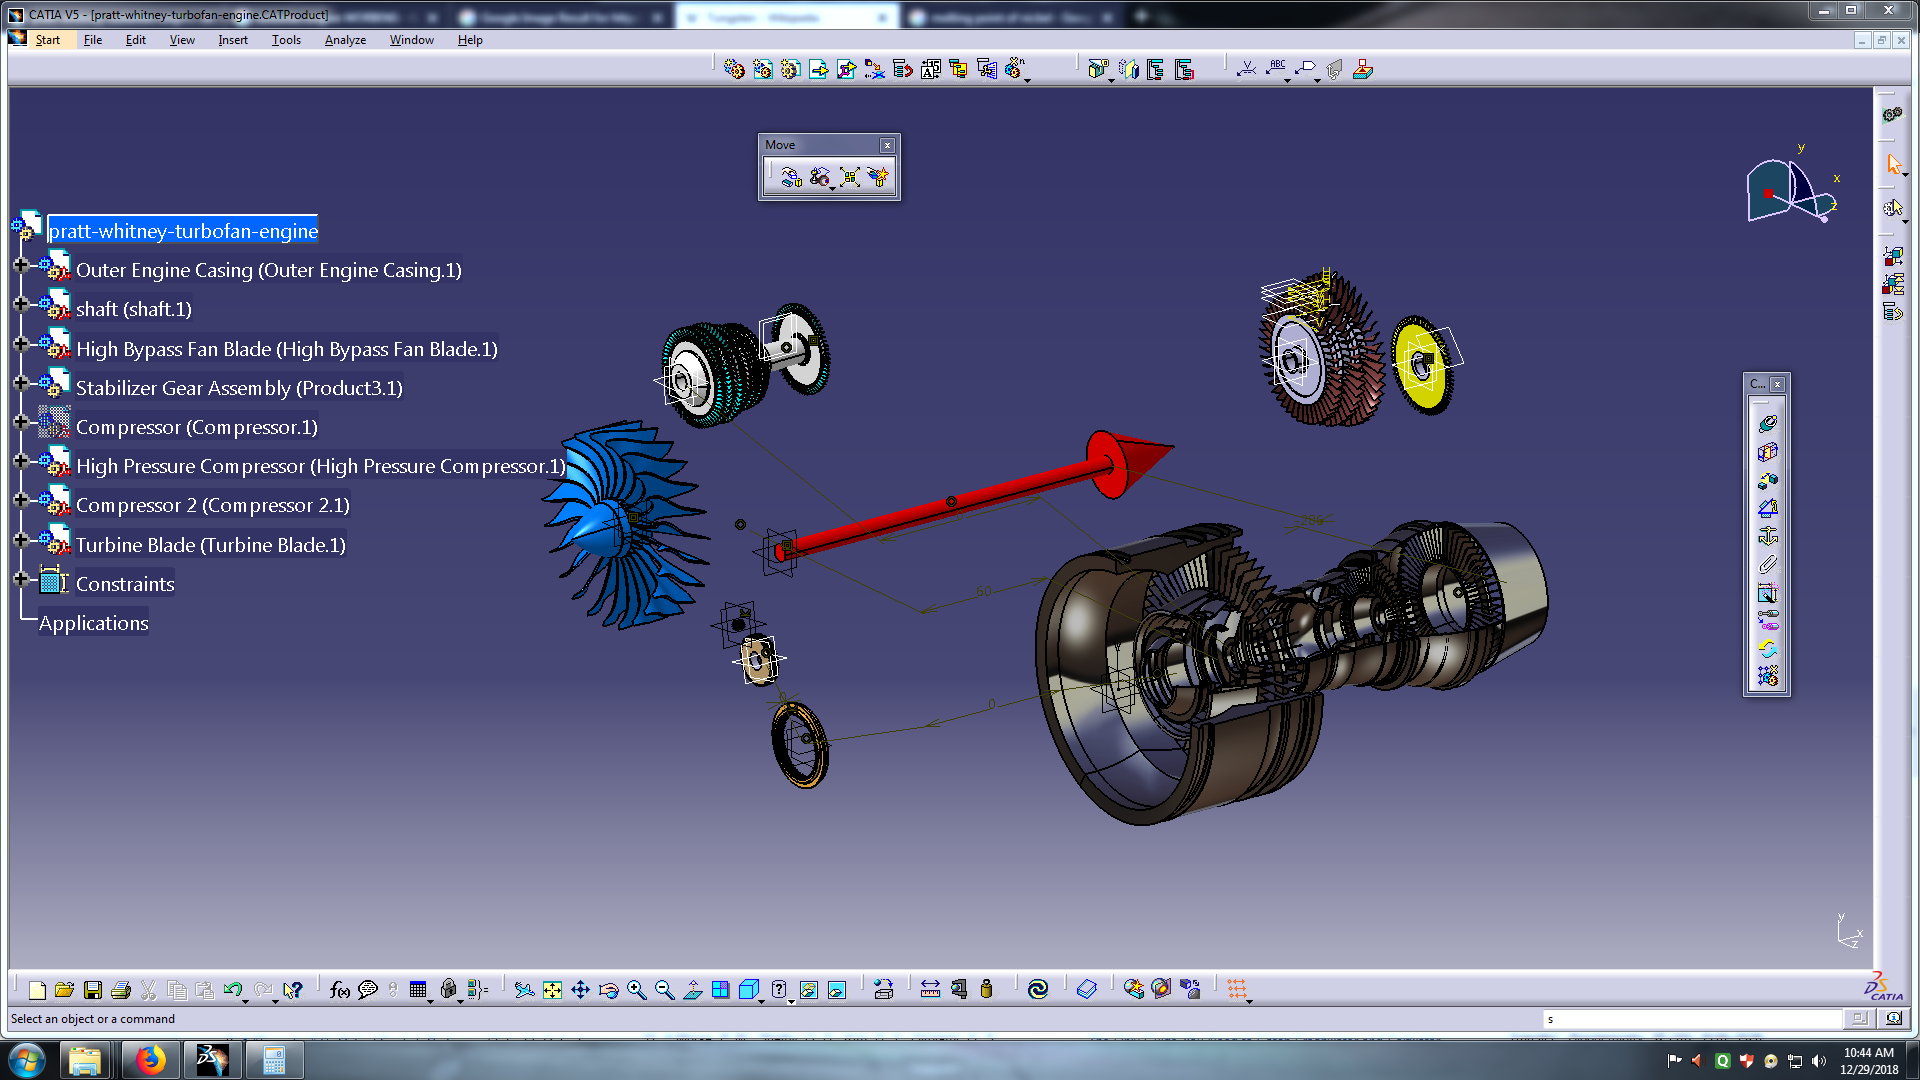Screen dimensions: 1920x1080
Task: Open the Measure Between tool
Action: pyautogui.click(x=930, y=990)
